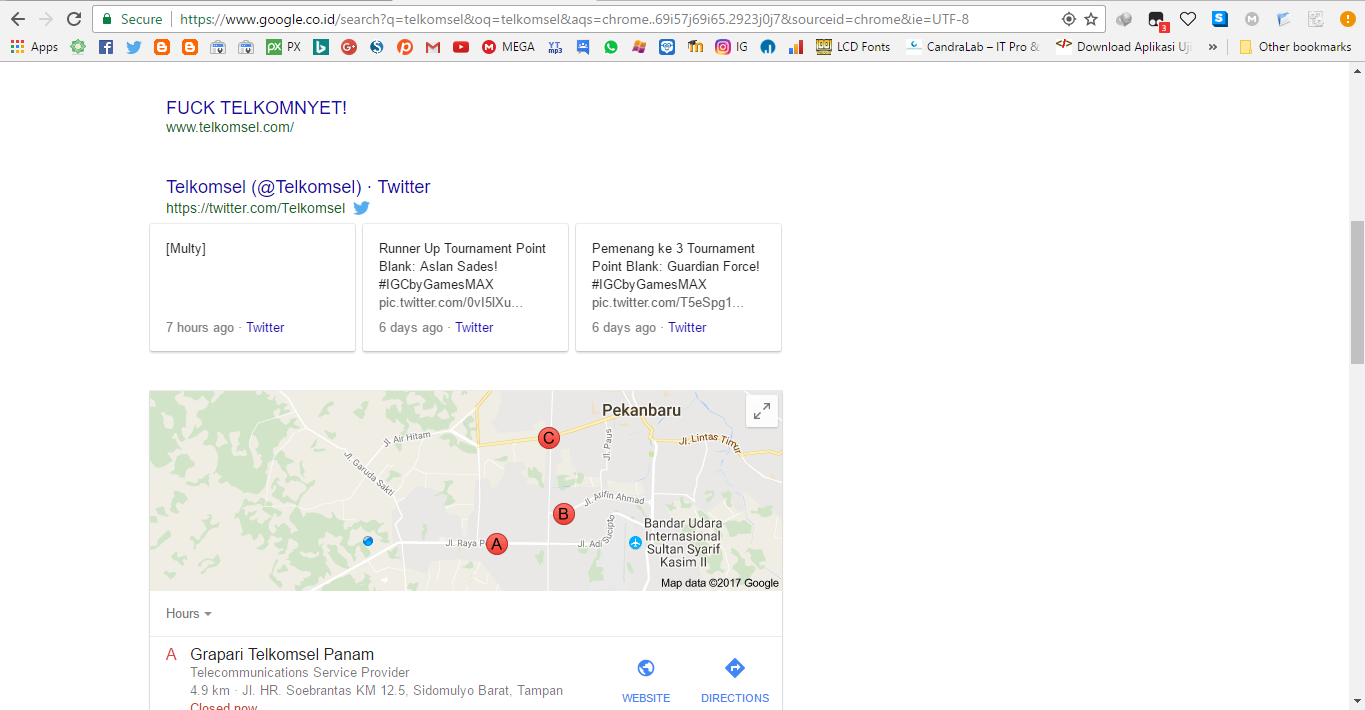Open the Pemenang ke 3 Tournament tweet card
1365x710 pixels.
tap(678, 287)
